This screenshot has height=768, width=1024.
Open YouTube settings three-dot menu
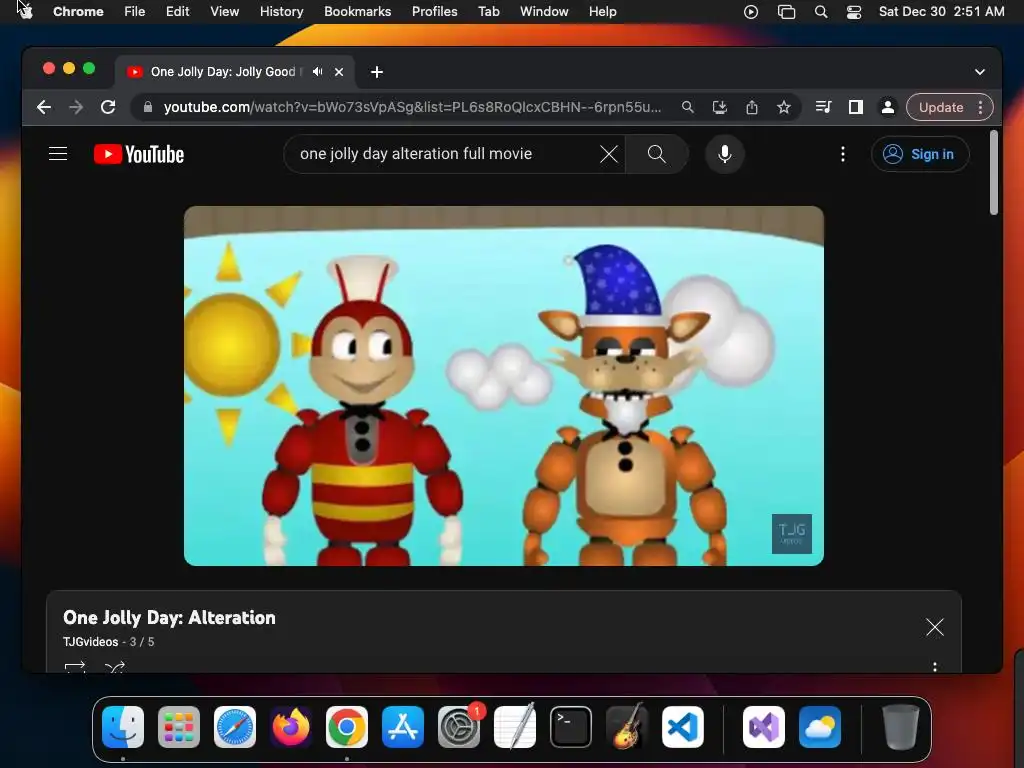(x=842, y=154)
